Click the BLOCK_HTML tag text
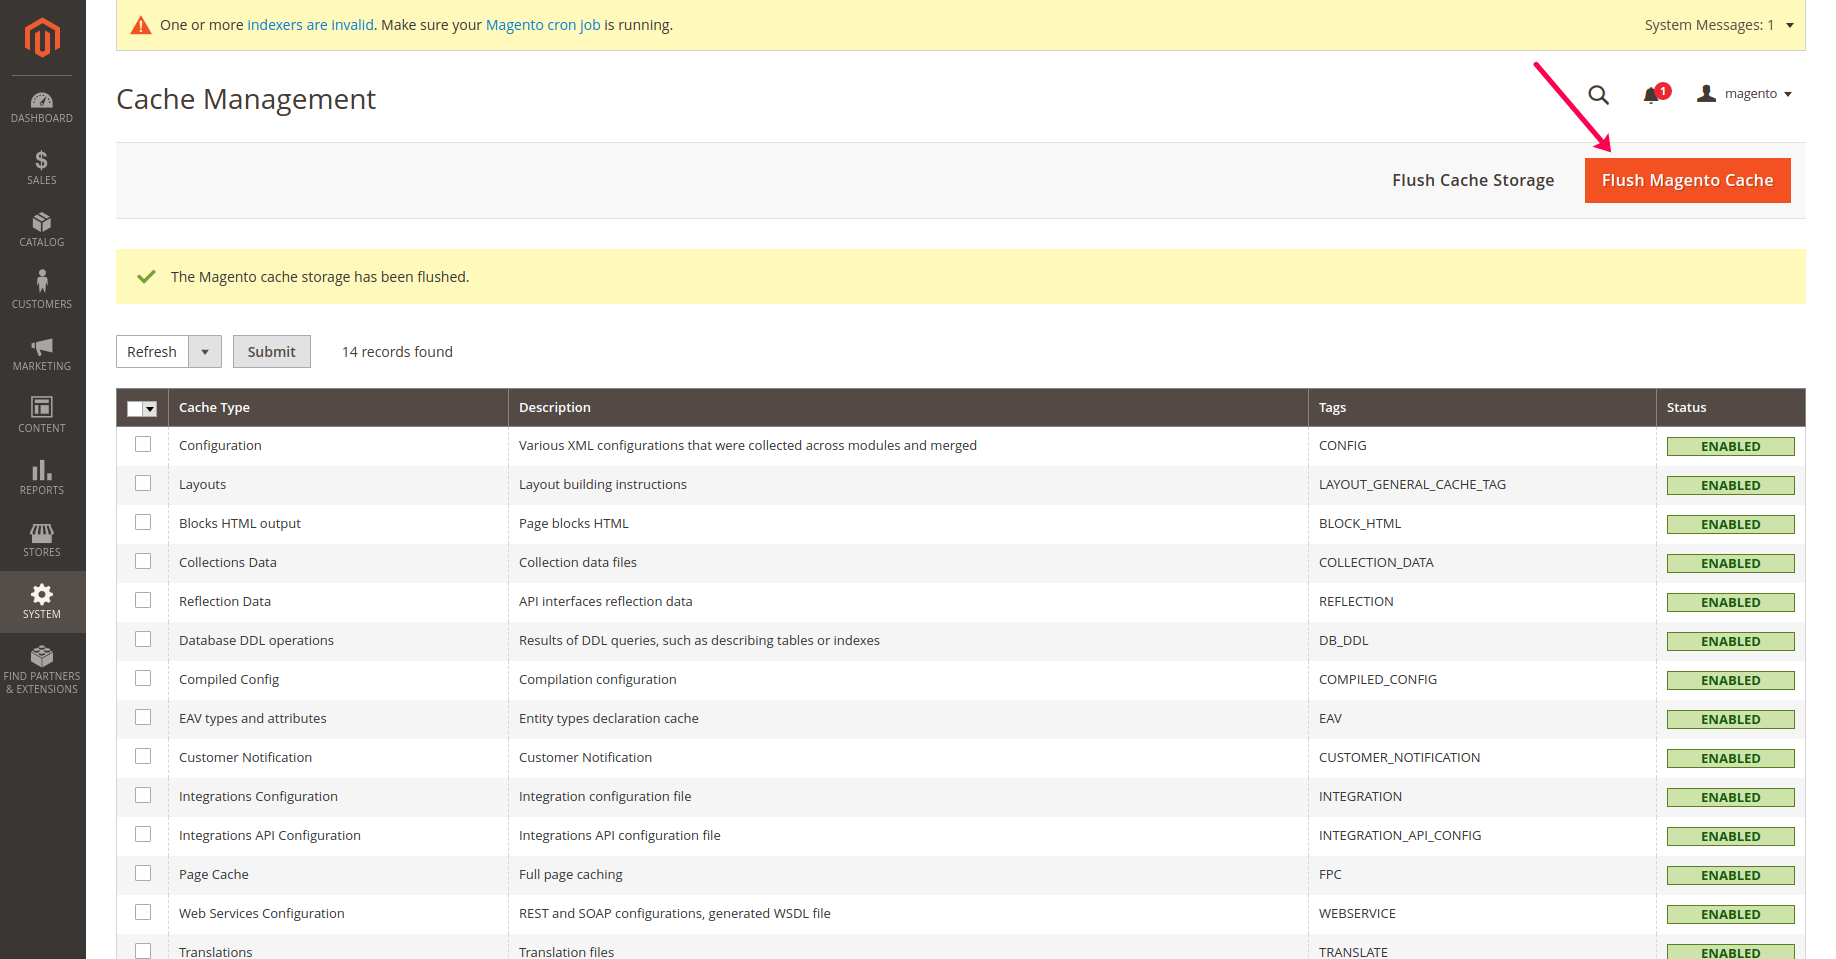The image size is (1836, 959). tap(1360, 524)
